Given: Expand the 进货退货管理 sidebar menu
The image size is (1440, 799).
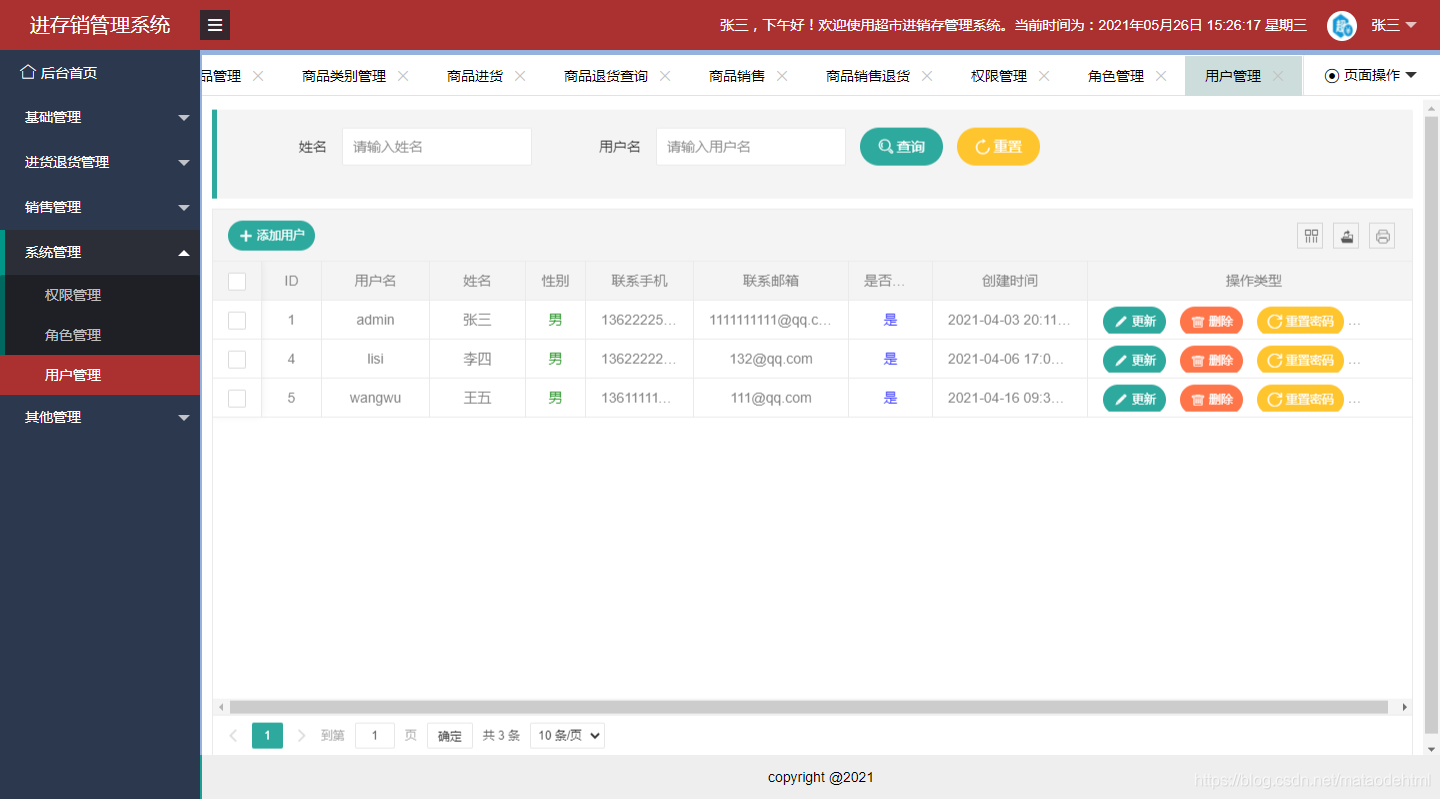Looking at the screenshot, I should 100,162.
